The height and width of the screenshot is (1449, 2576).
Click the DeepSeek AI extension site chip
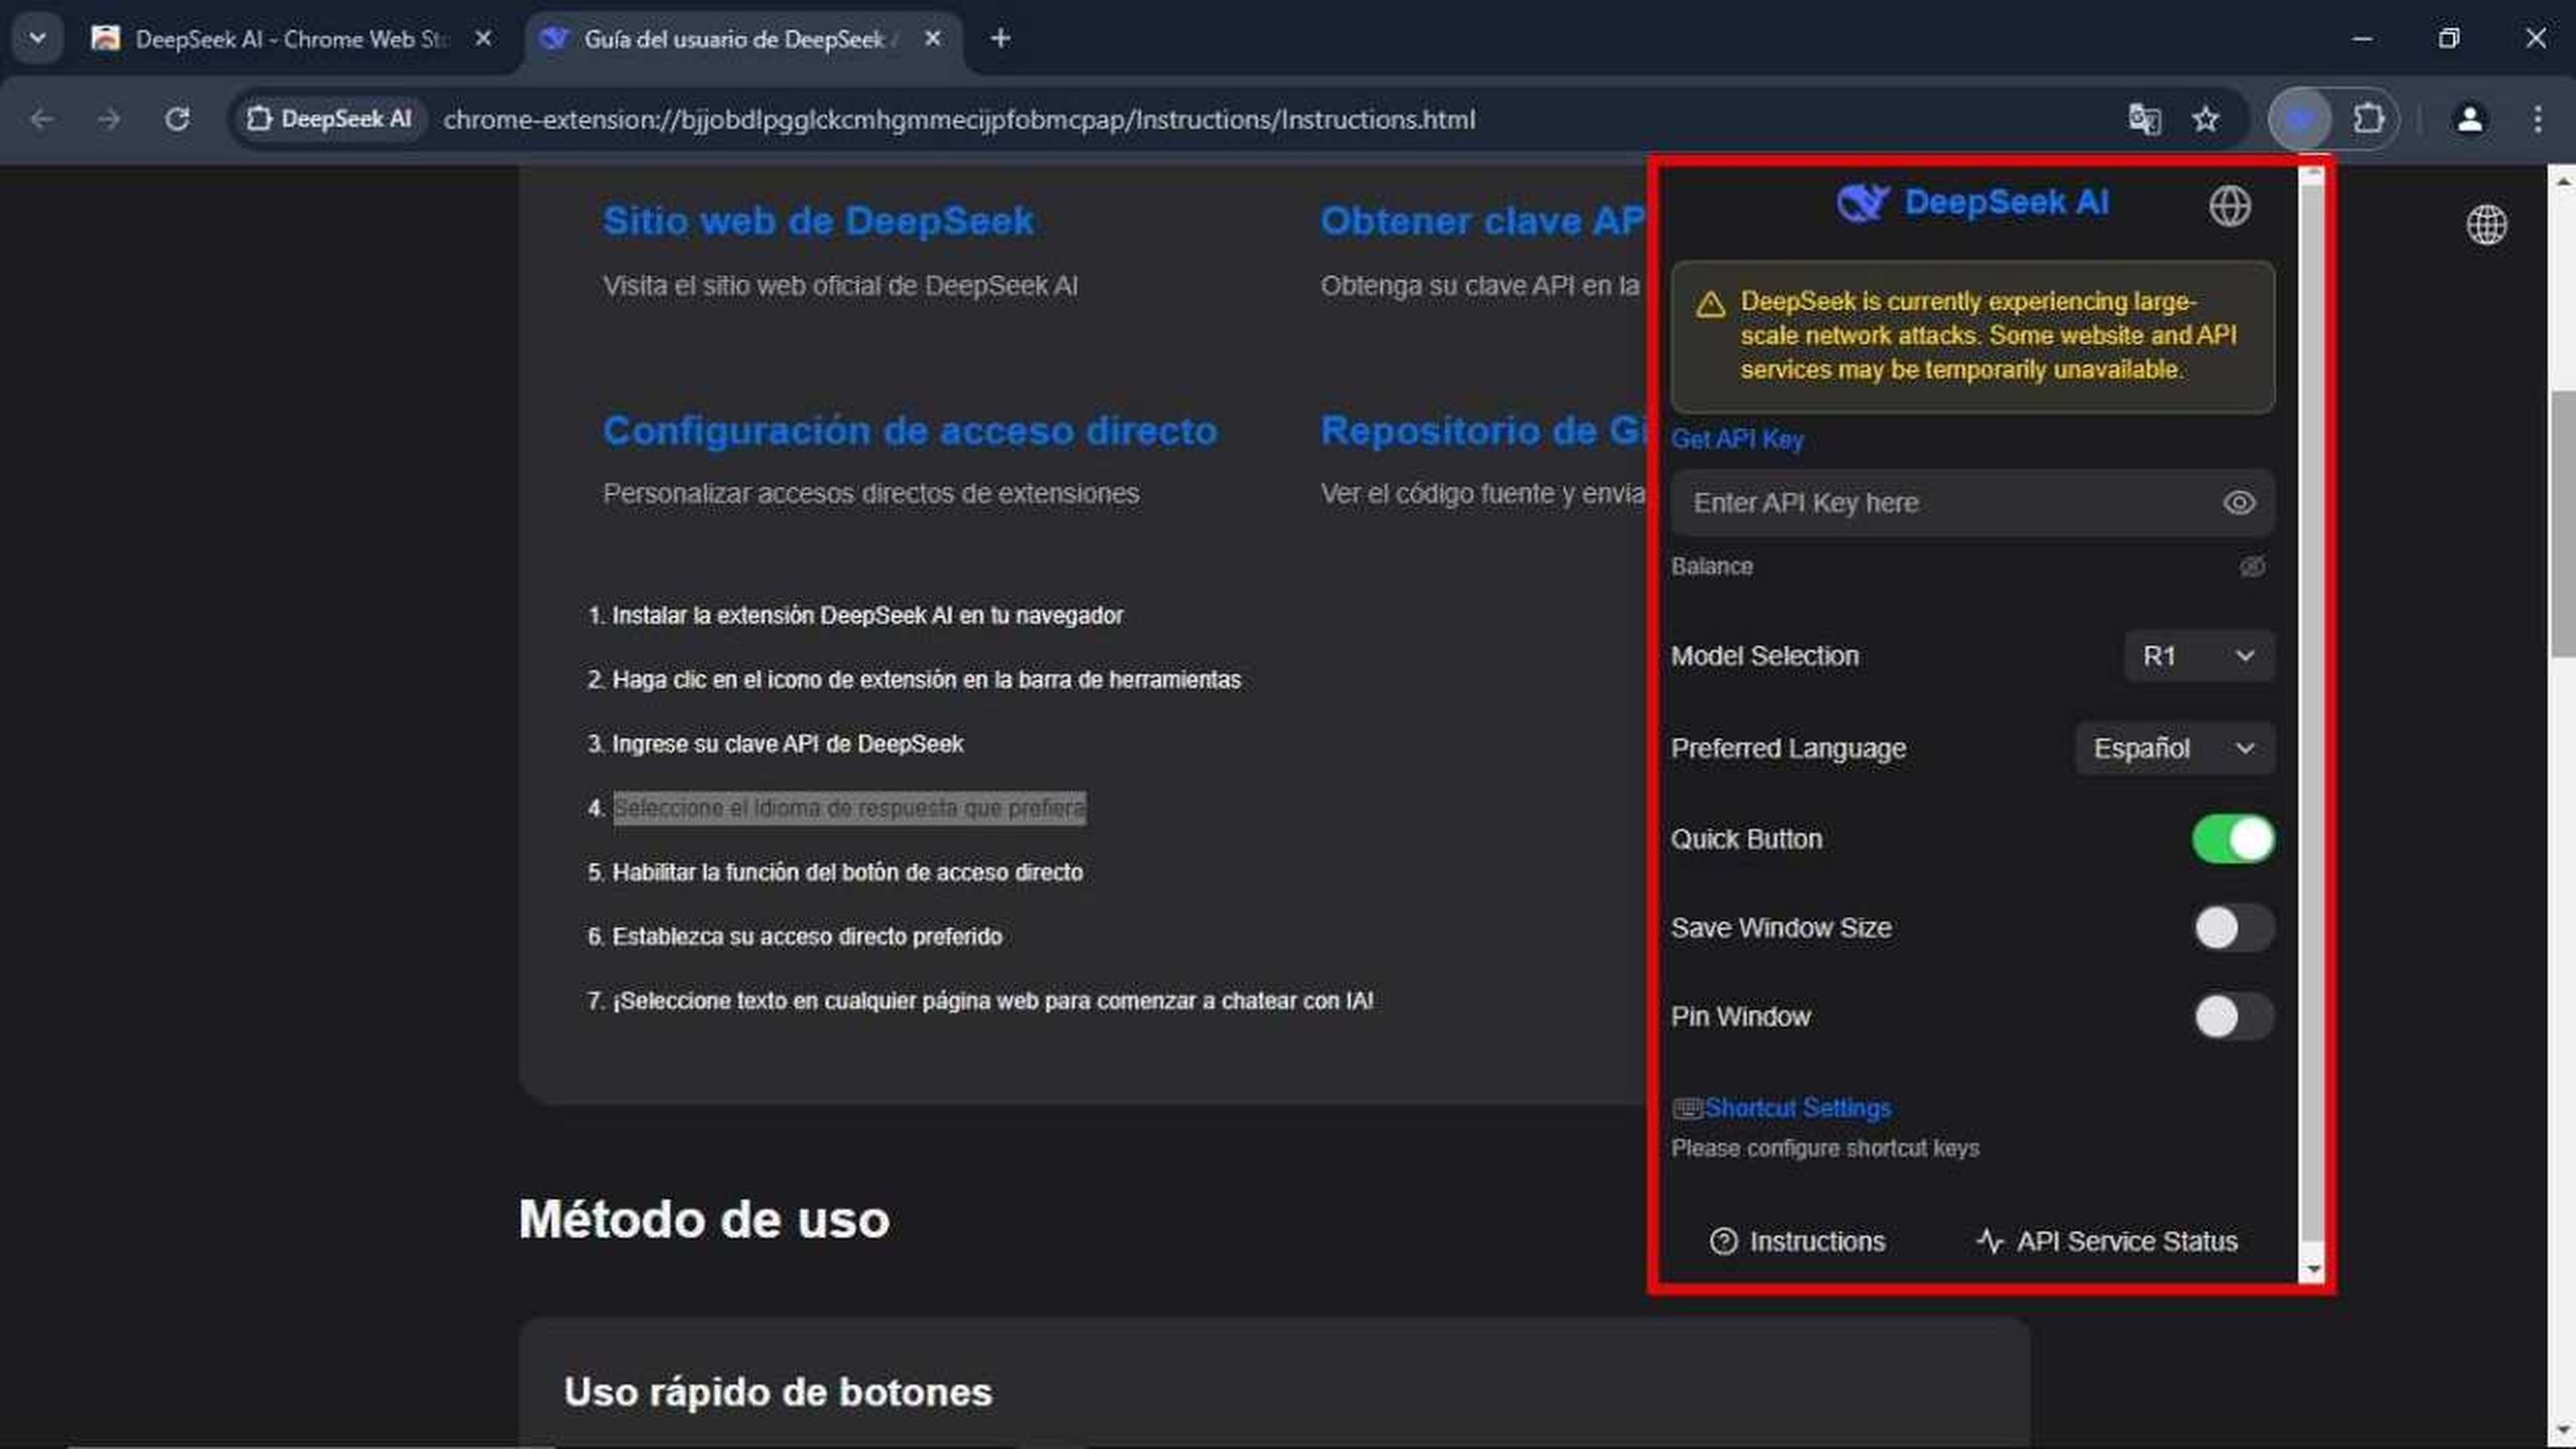click(330, 120)
